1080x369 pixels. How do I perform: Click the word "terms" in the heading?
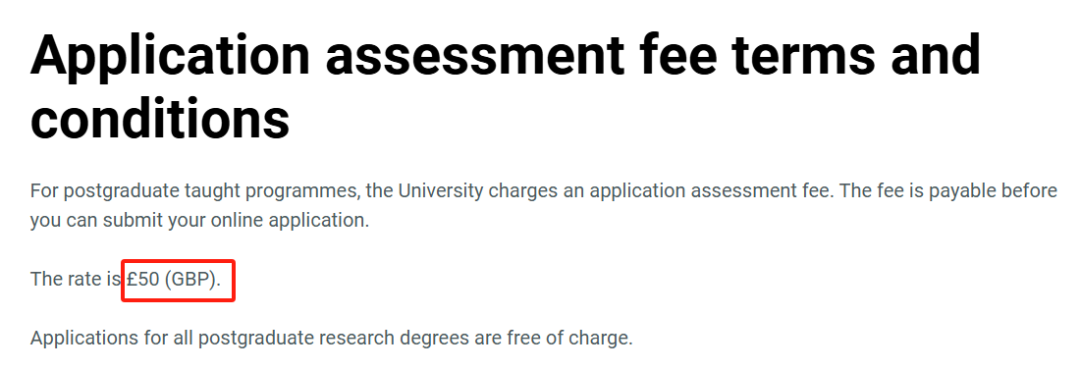point(802,56)
